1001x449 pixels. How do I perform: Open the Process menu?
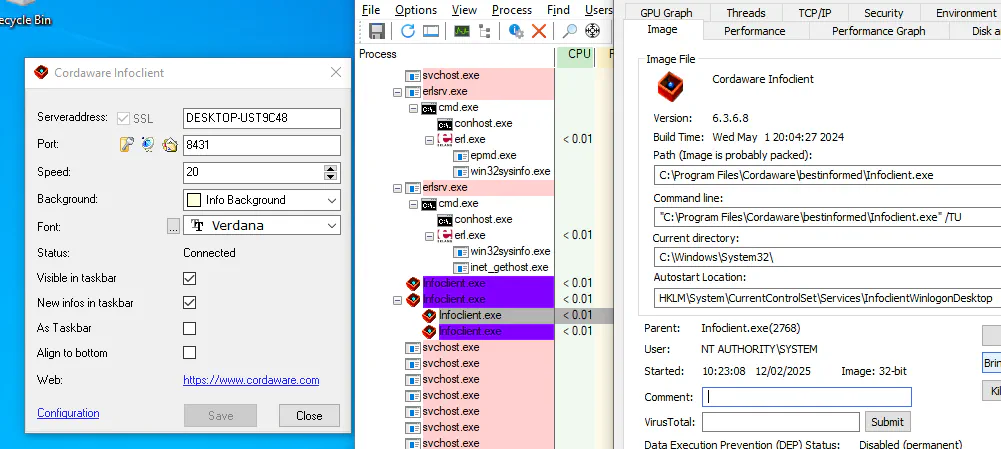coord(512,10)
